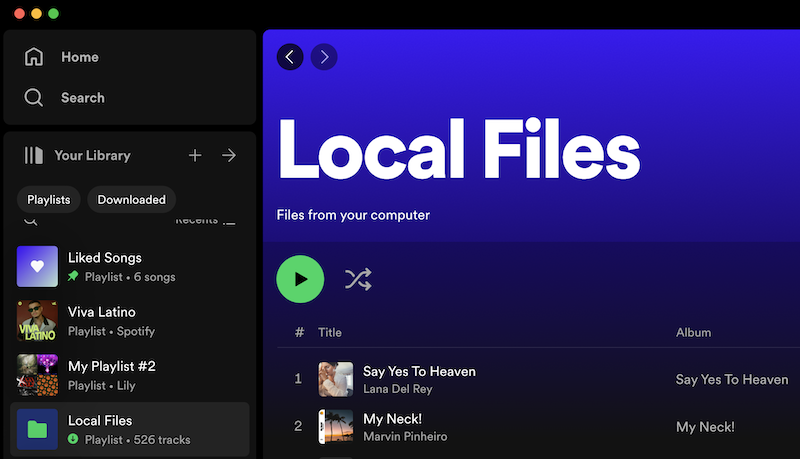Click the Your Library label
The width and height of the screenshot is (800, 459).
point(92,156)
